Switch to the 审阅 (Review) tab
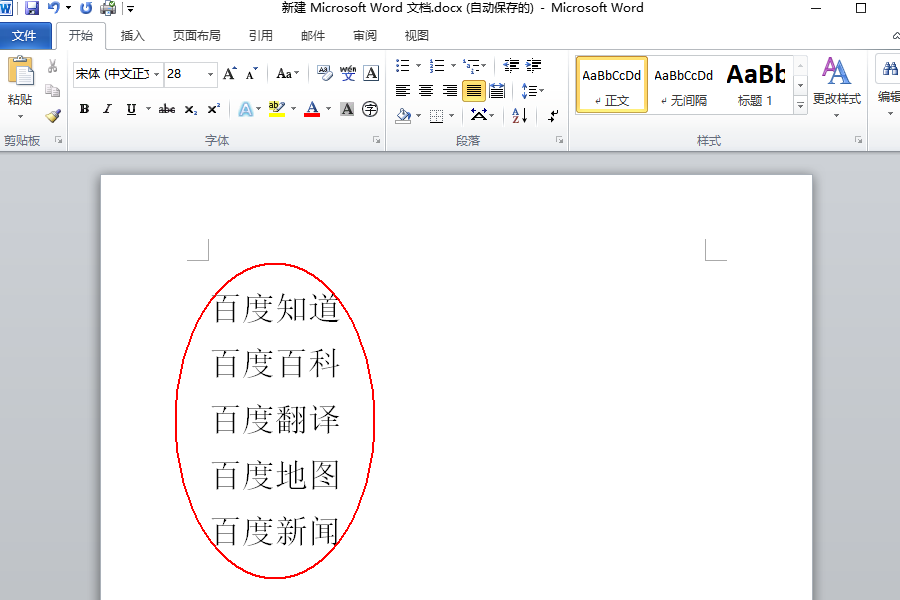This screenshot has width=900, height=600. click(x=365, y=36)
